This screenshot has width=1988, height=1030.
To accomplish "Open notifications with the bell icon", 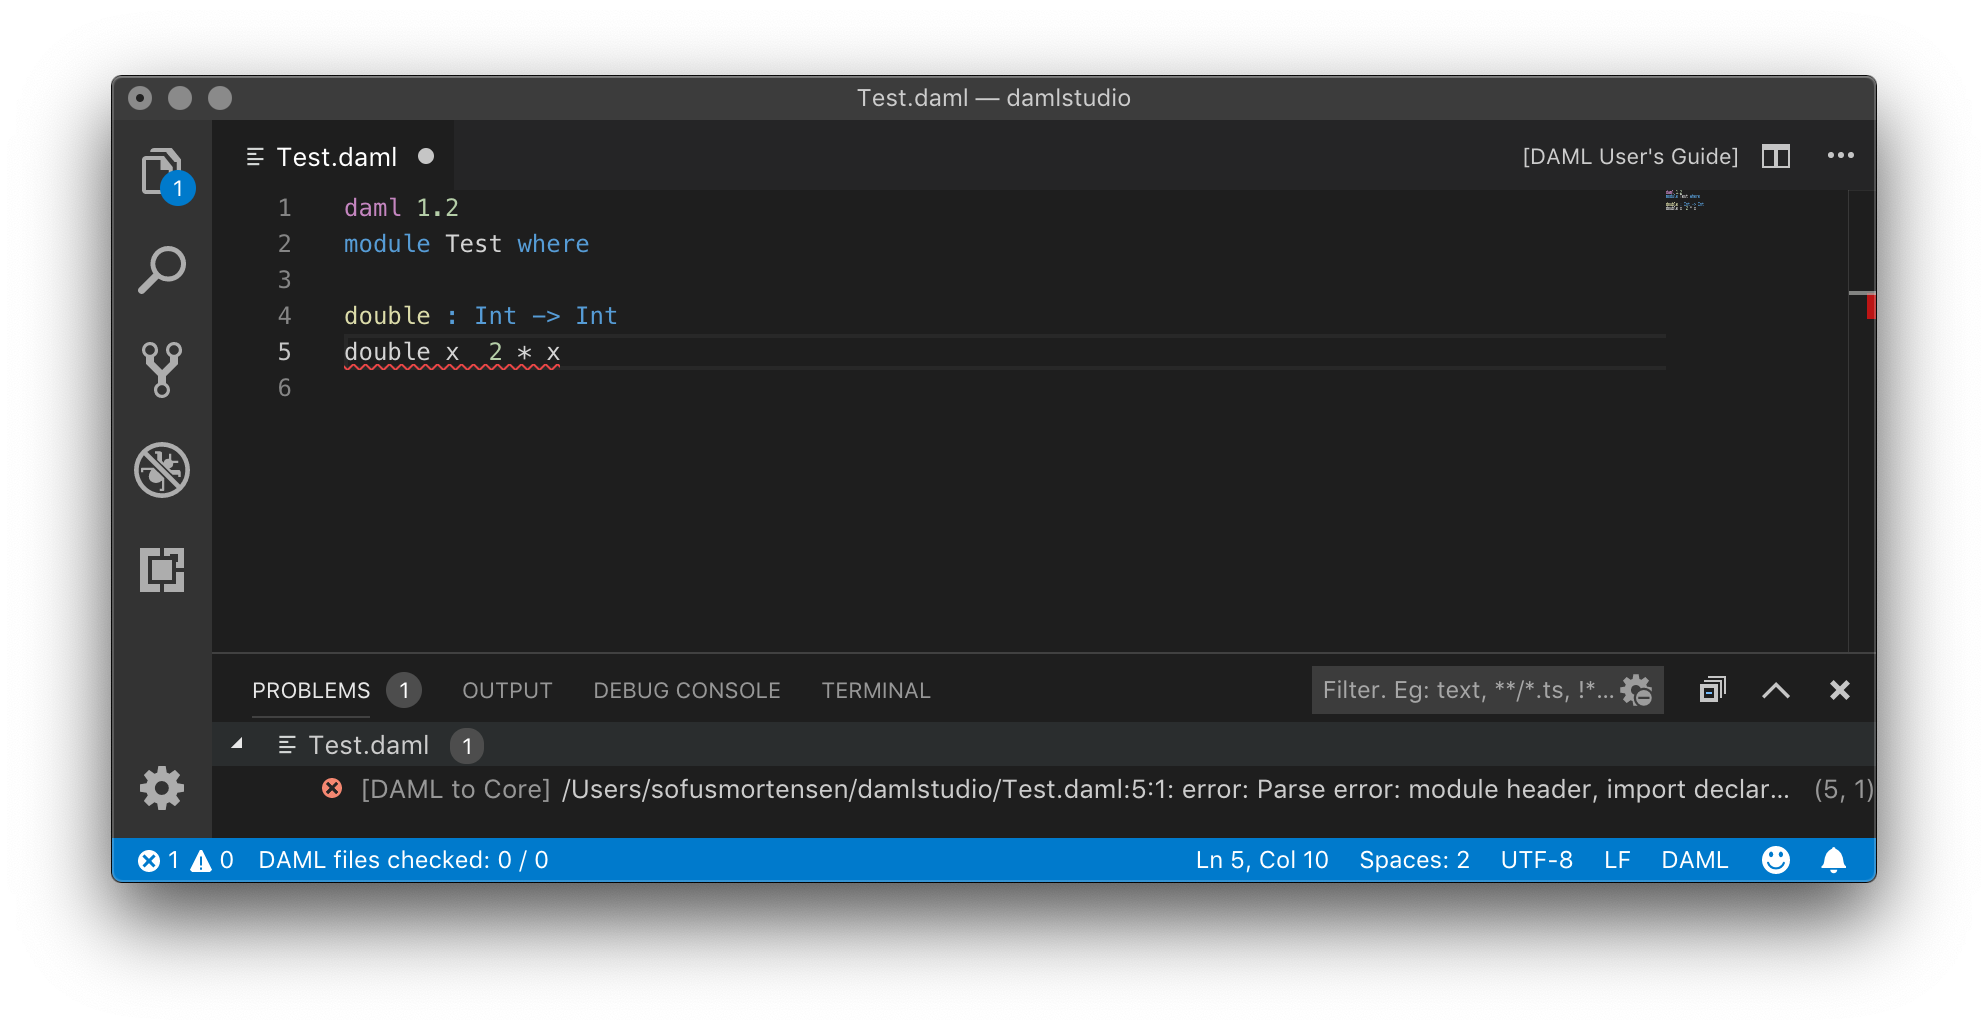I will 1834,860.
